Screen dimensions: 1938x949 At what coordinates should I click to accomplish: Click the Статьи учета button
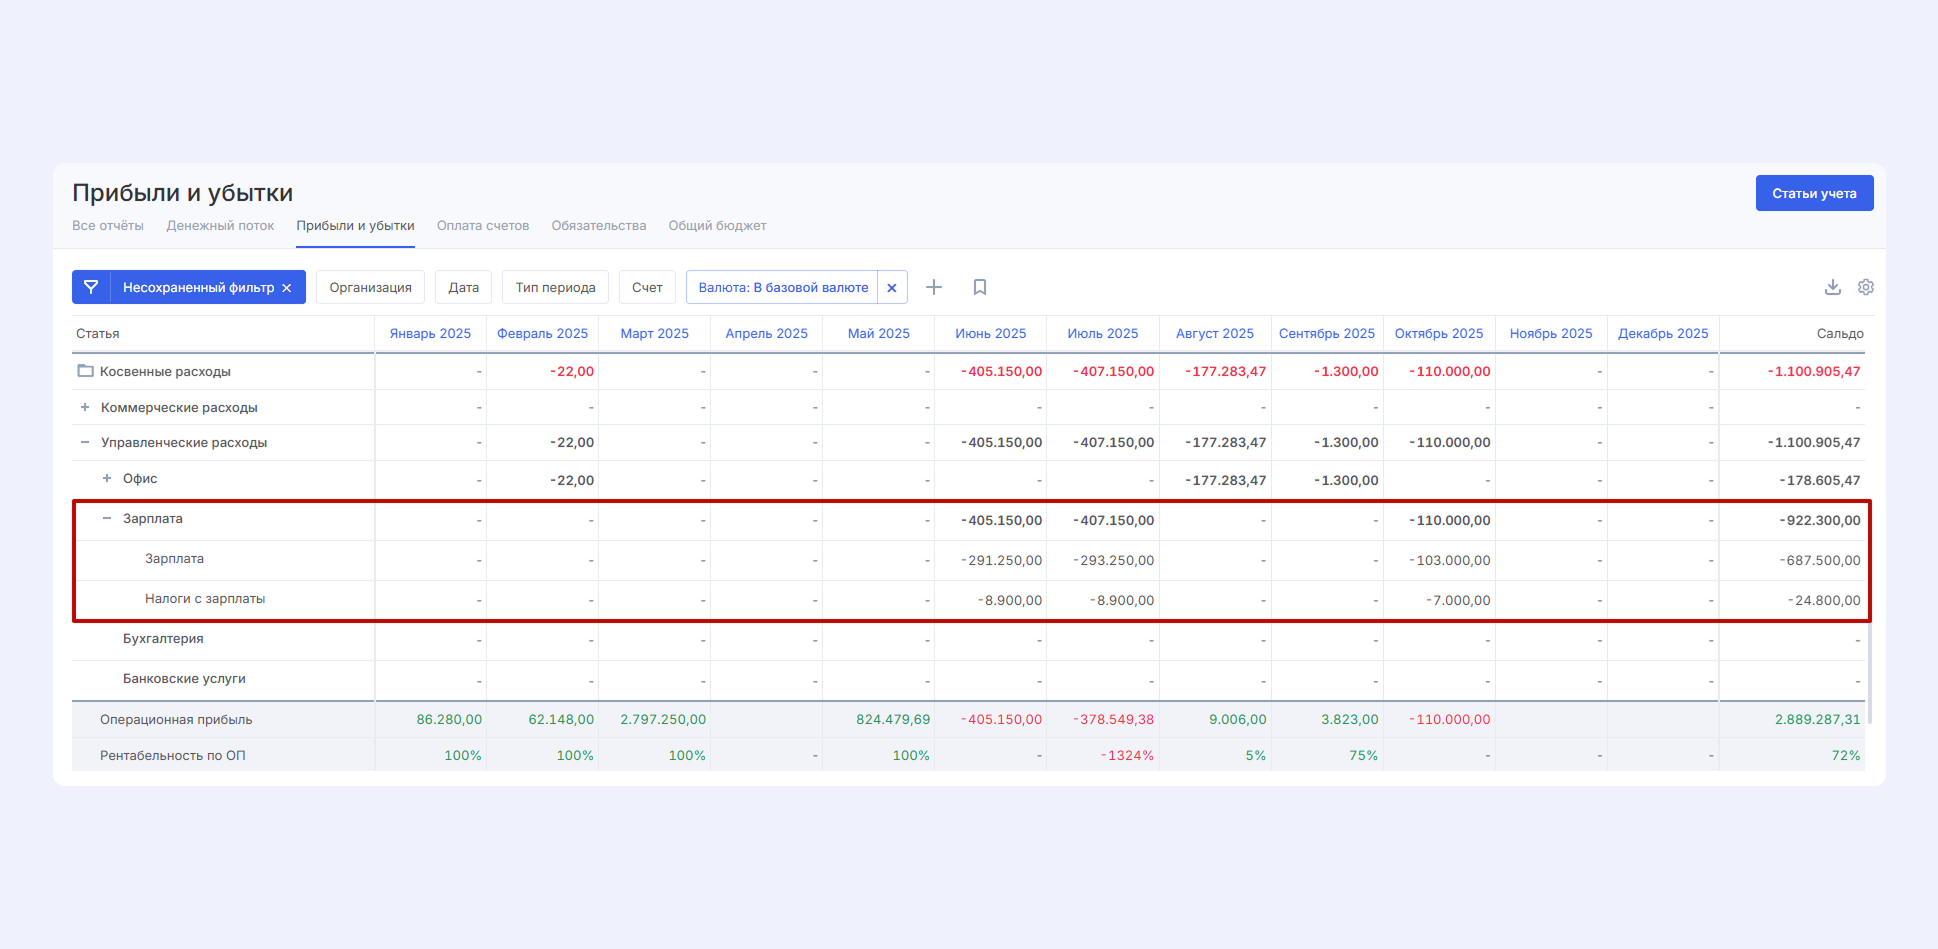tap(1814, 193)
